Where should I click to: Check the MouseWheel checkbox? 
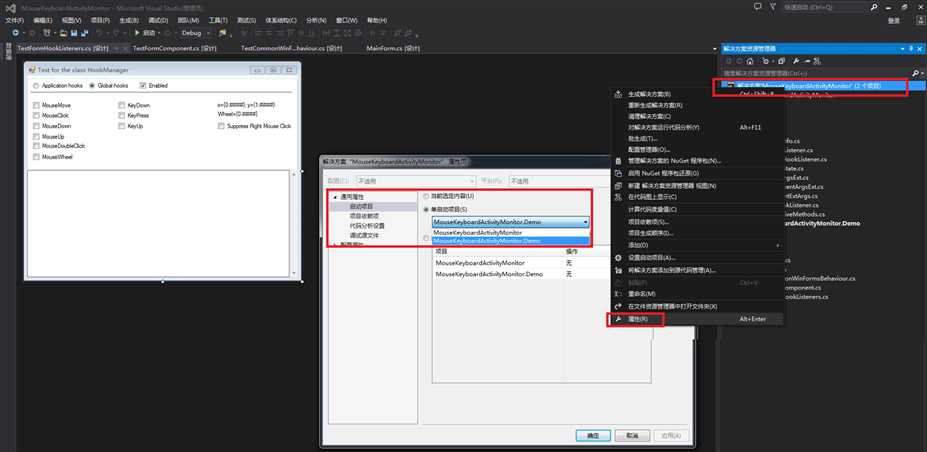click(x=37, y=157)
